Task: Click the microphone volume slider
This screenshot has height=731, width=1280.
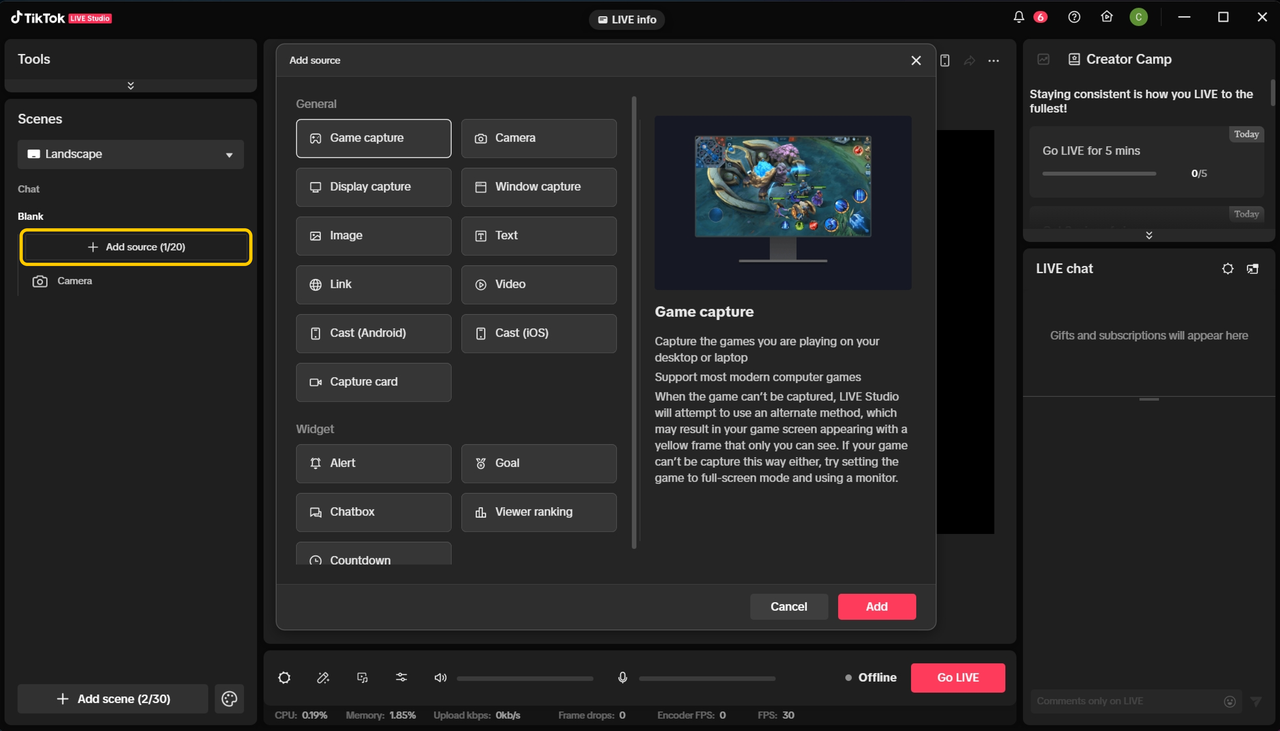Action: click(x=707, y=678)
